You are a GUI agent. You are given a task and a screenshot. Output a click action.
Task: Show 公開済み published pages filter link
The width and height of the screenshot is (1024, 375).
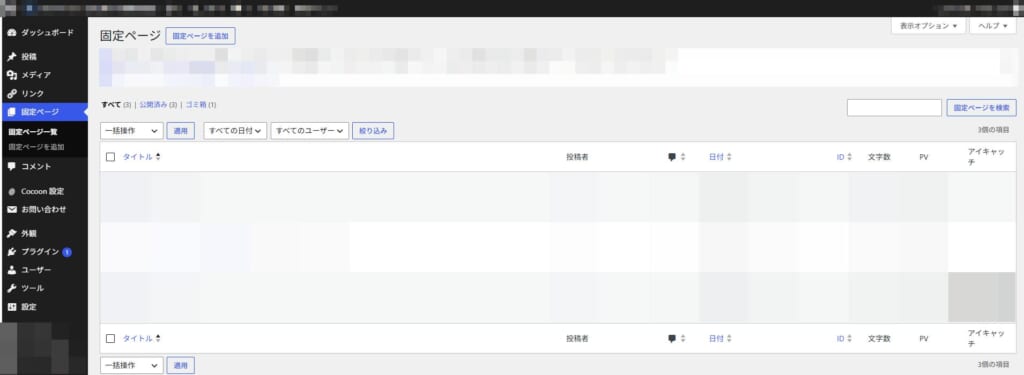pos(153,105)
